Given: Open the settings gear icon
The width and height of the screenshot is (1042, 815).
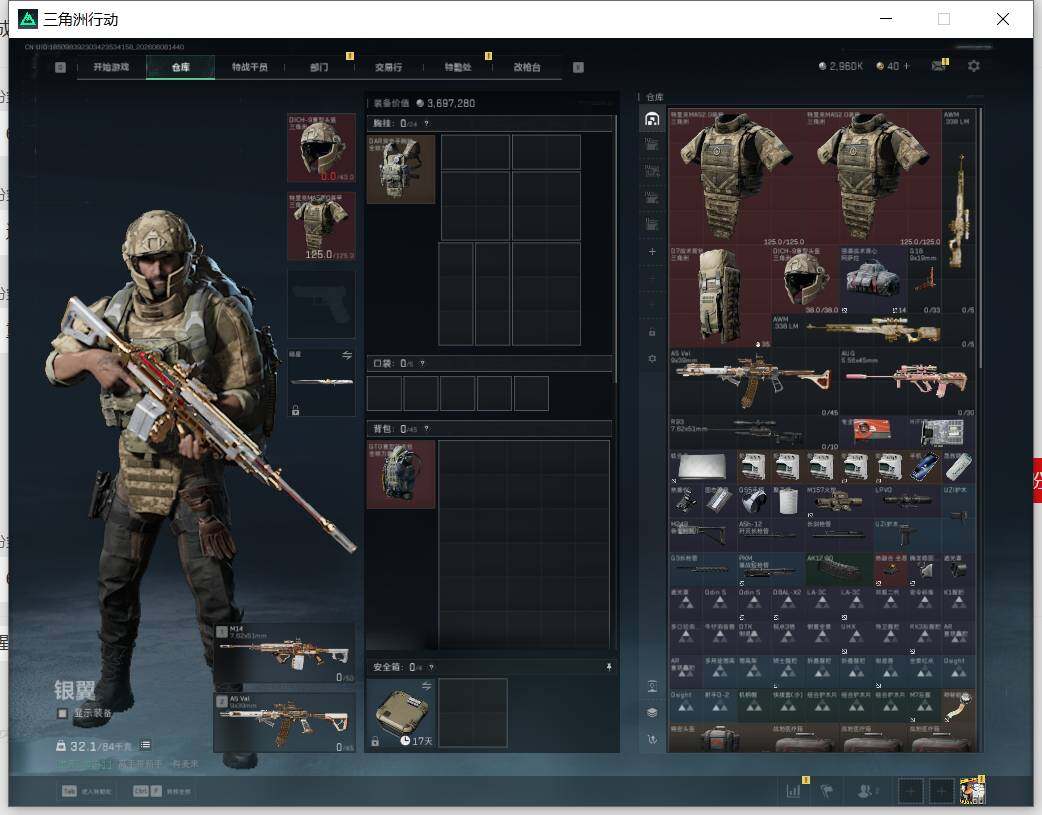Looking at the screenshot, I should coord(974,66).
